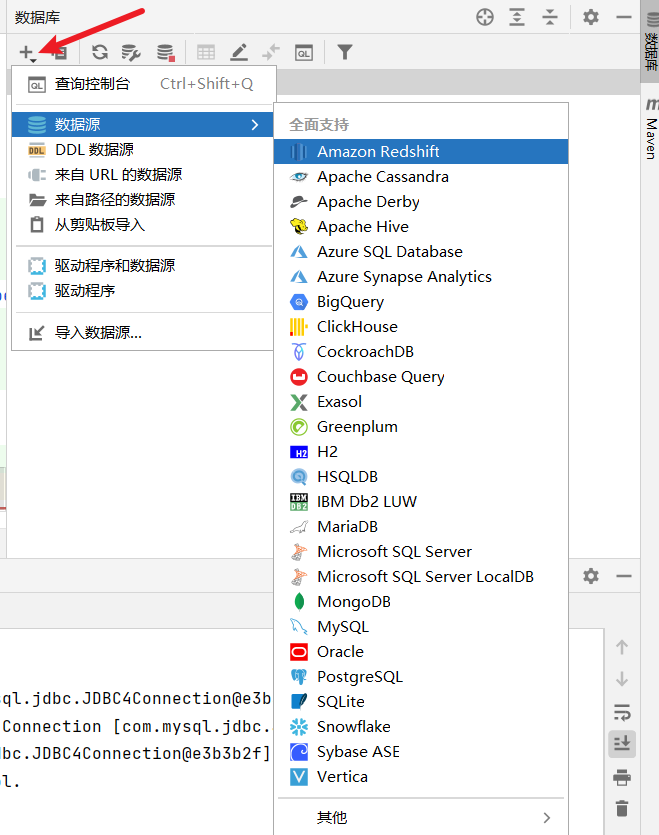
Task: Open the Maven side tab
Action: [651, 129]
